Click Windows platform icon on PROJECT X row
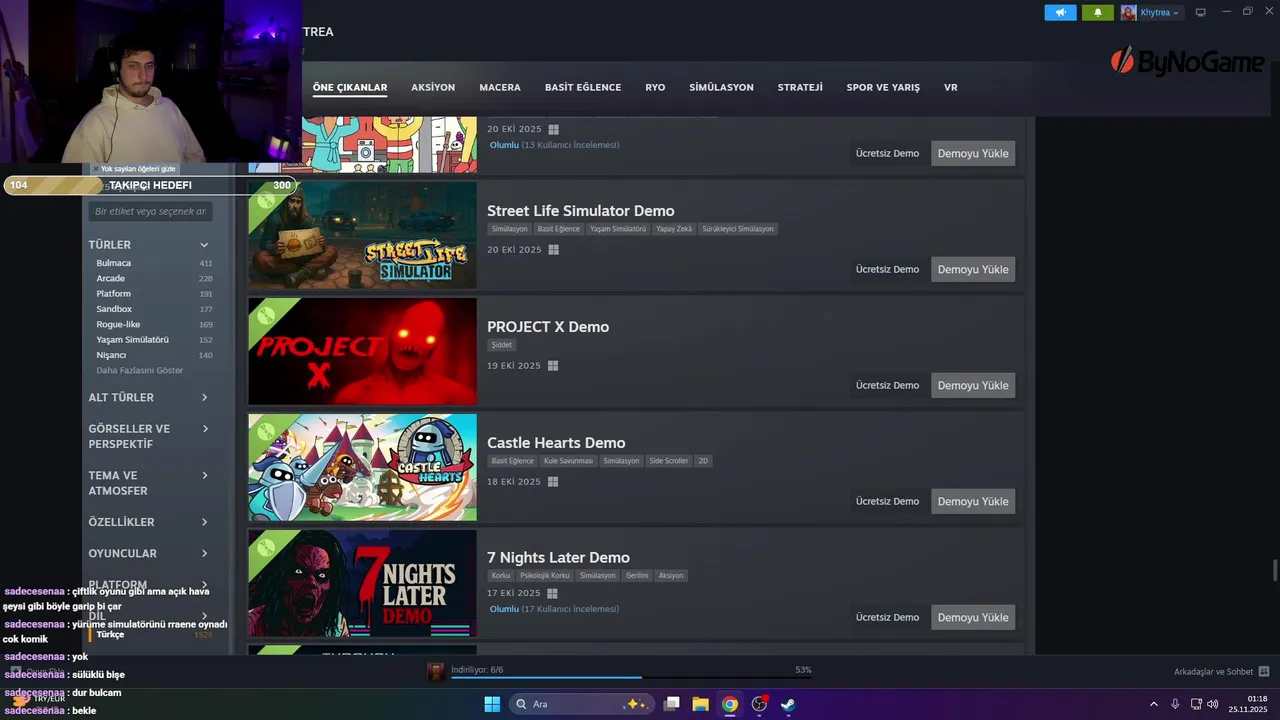1280x720 pixels. 553,366
